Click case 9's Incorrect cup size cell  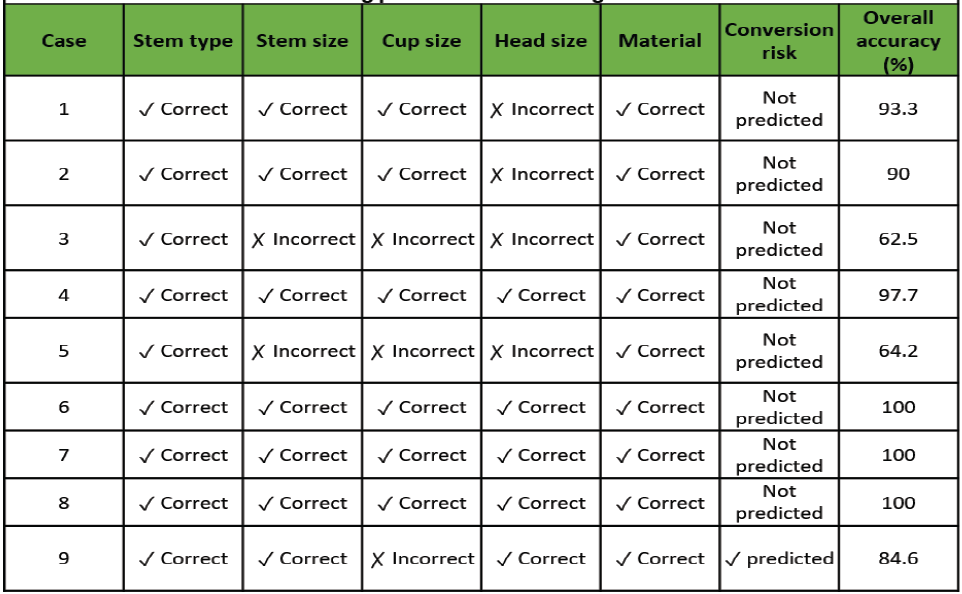click(421, 558)
